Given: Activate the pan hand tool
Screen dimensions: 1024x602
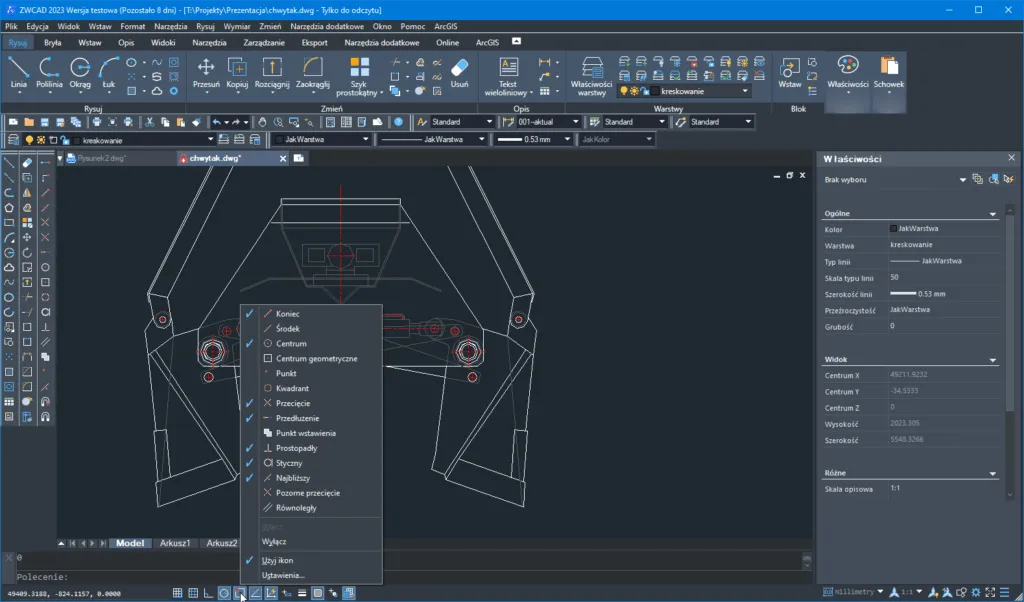Looking at the screenshot, I should (262, 122).
